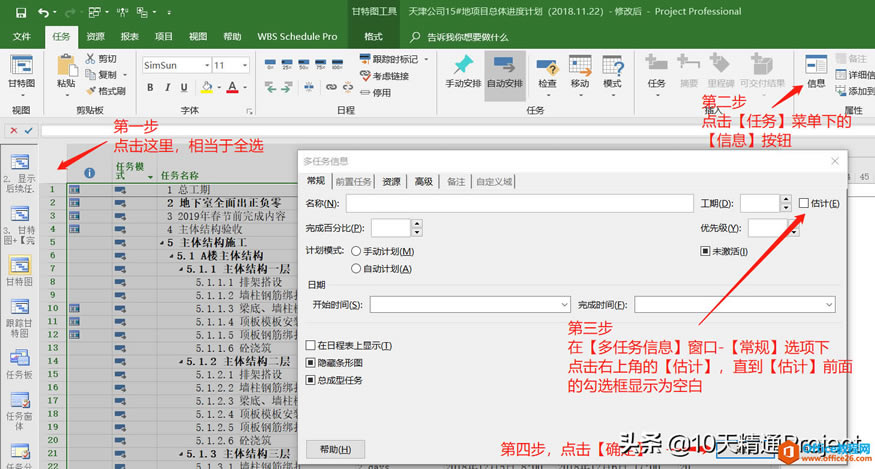Toggle the Hide Bar (隐藏条形图) checkbox
This screenshot has width=875, height=469.
(311, 362)
